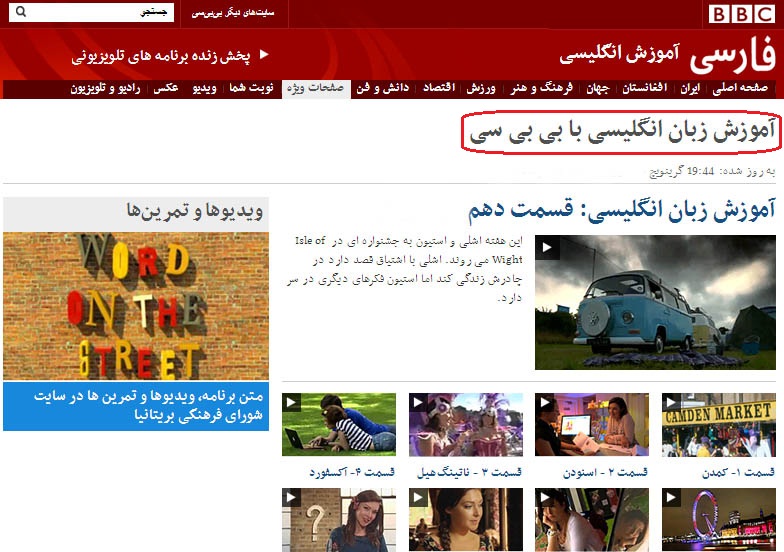Click the BBC logo
Viewport: 784px width, 552px height.
(742, 14)
